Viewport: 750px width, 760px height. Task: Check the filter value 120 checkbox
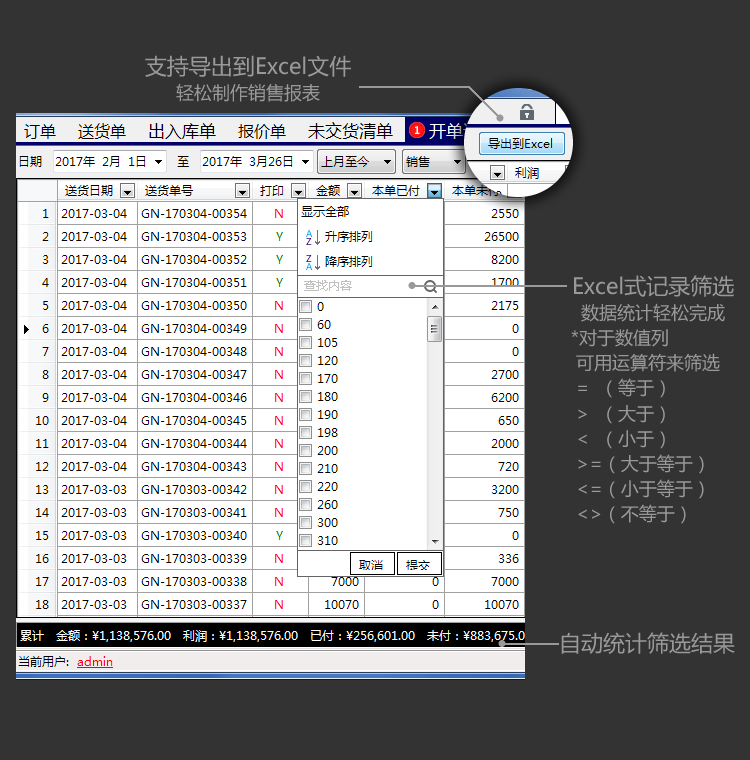click(306, 361)
